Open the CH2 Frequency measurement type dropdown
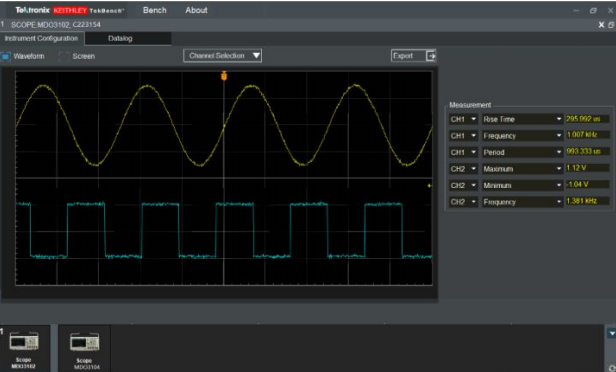The height and width of the screenshot is (372, 616). point(522,202)
